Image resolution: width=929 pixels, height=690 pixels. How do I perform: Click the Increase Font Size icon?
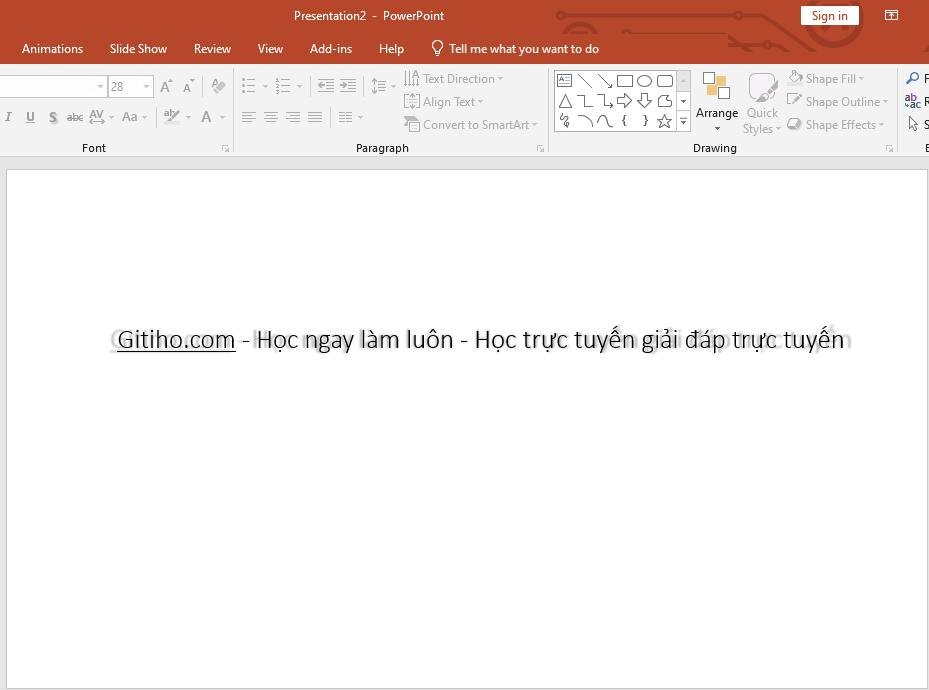point(166,86)
